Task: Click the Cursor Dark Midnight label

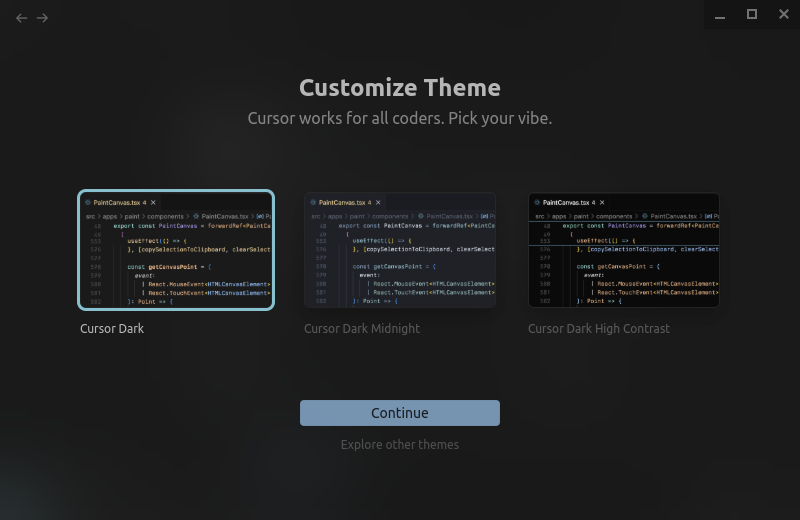Action: [362, 329]
